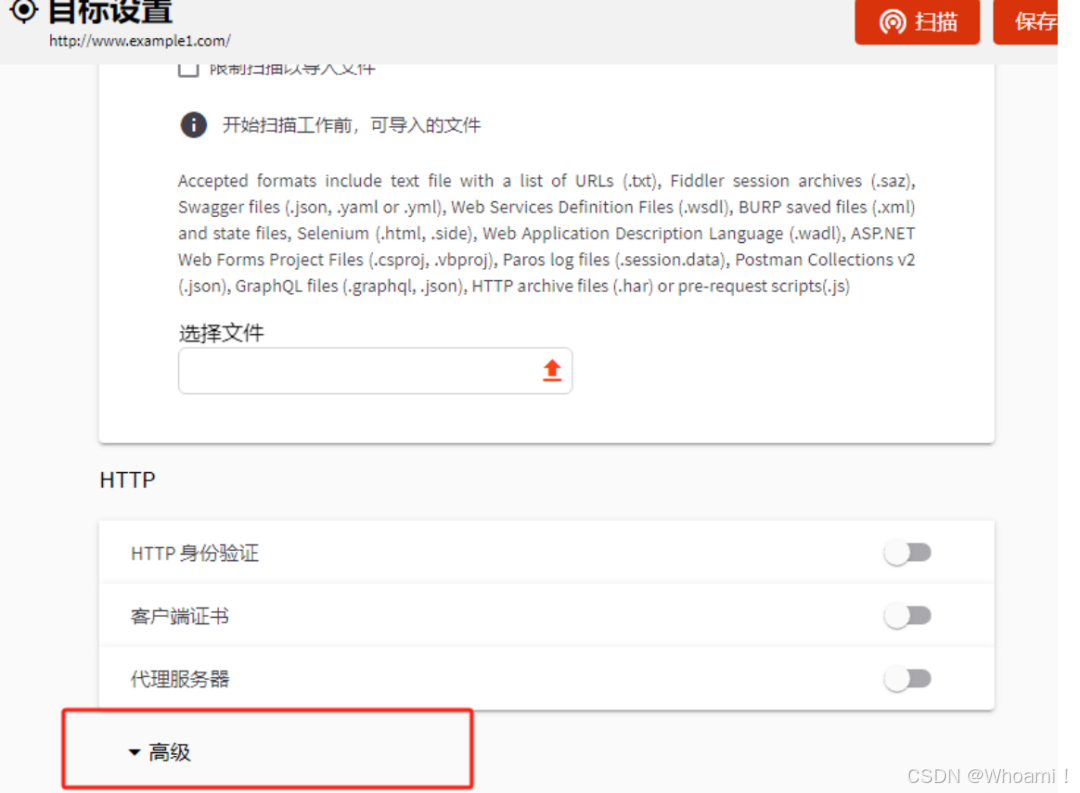Turn on the 代理服务器 switch
The height and width of the screenshot is (793, 1080).
coord(907,679)
